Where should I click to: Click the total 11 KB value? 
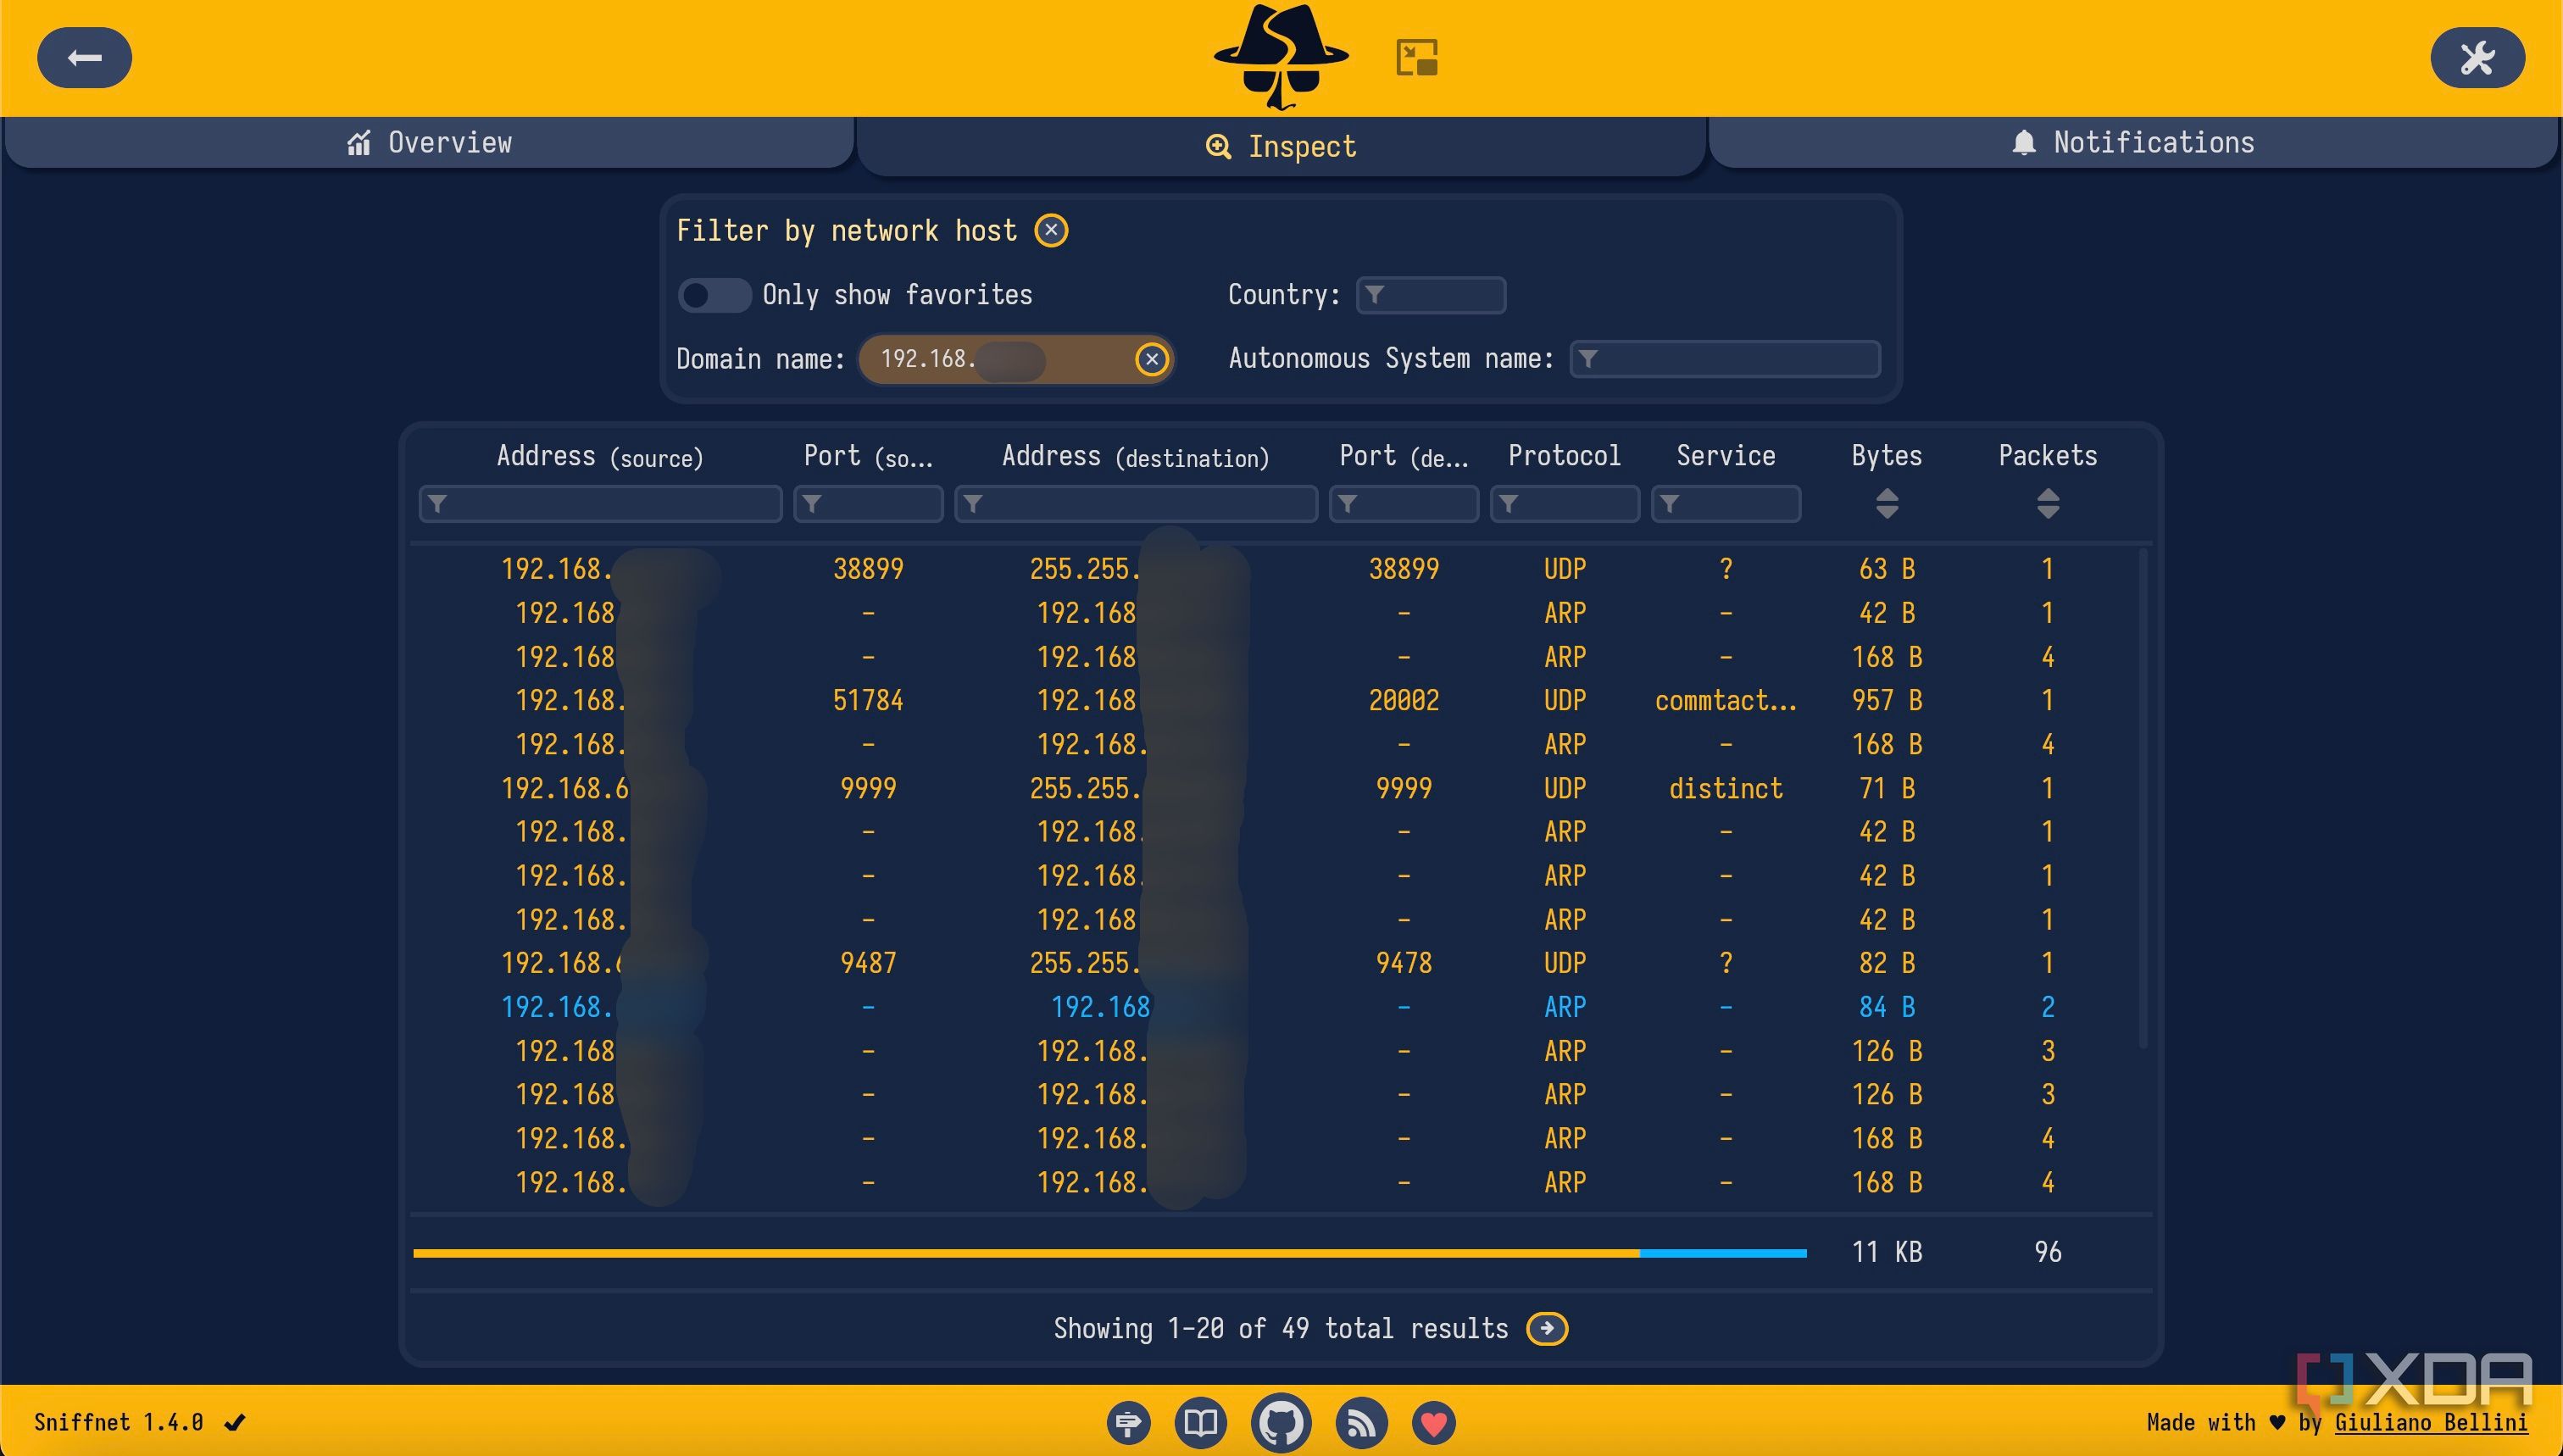tap(1887, 1252)
